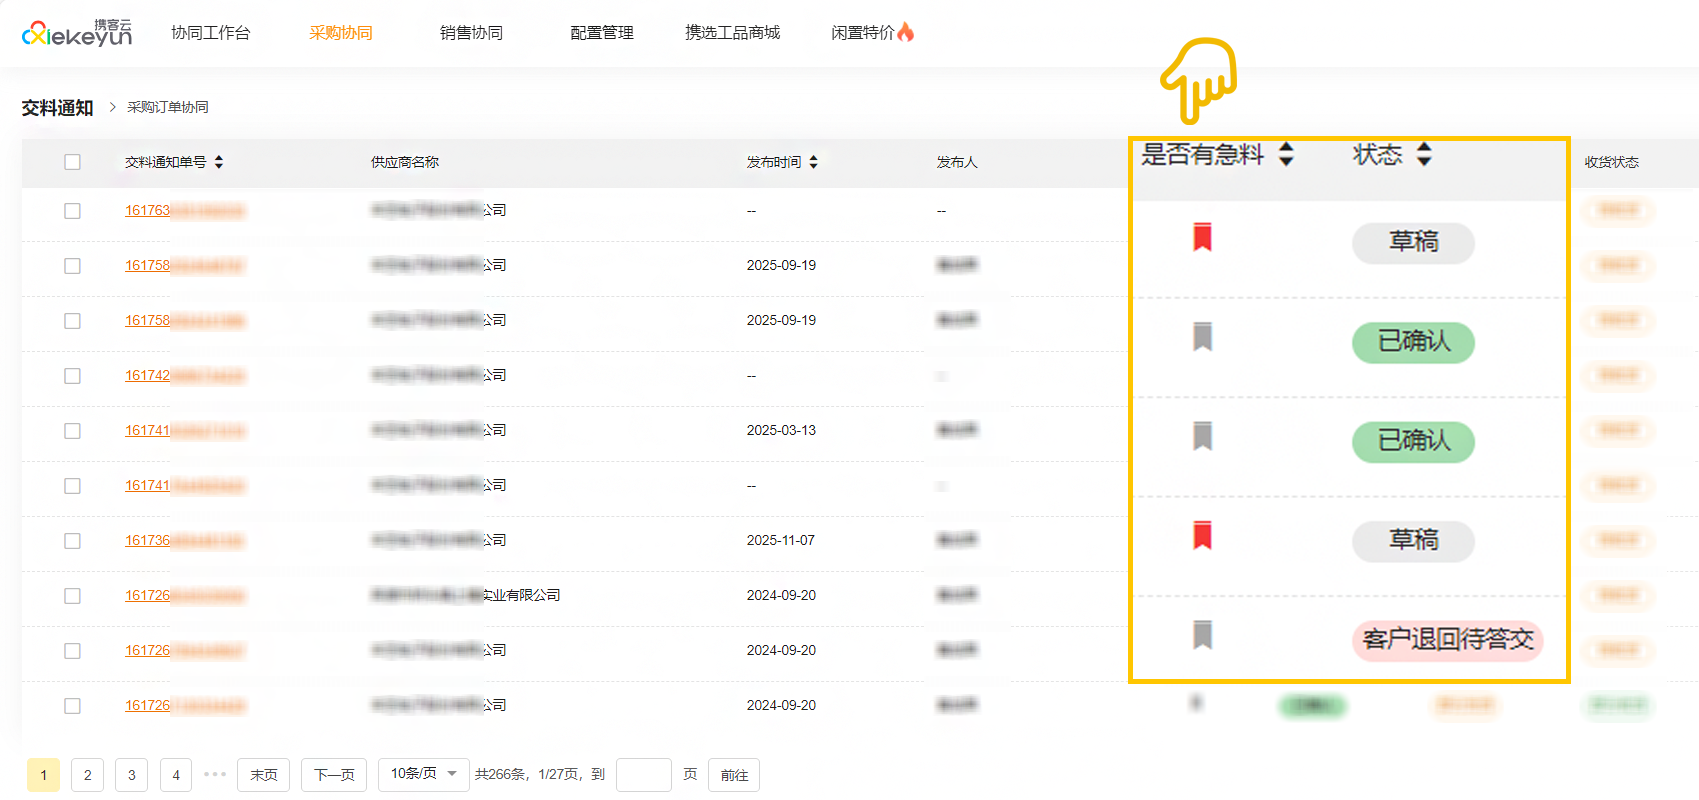This screenshot has height=800, width=1699.
Task: Click gray flag in 客户退回待答交 row
Action: 1202,634
